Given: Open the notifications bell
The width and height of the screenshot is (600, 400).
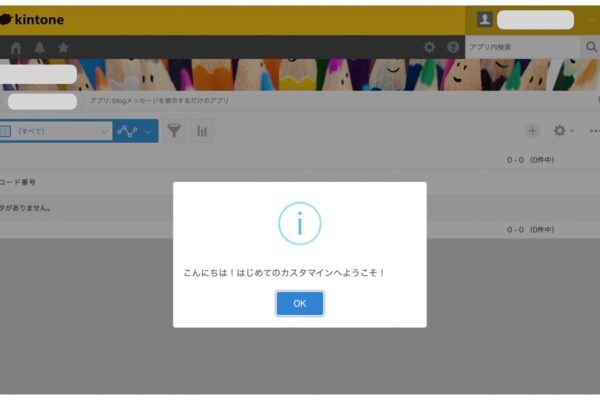Looking at the screenshot, I should pos(40,47).
